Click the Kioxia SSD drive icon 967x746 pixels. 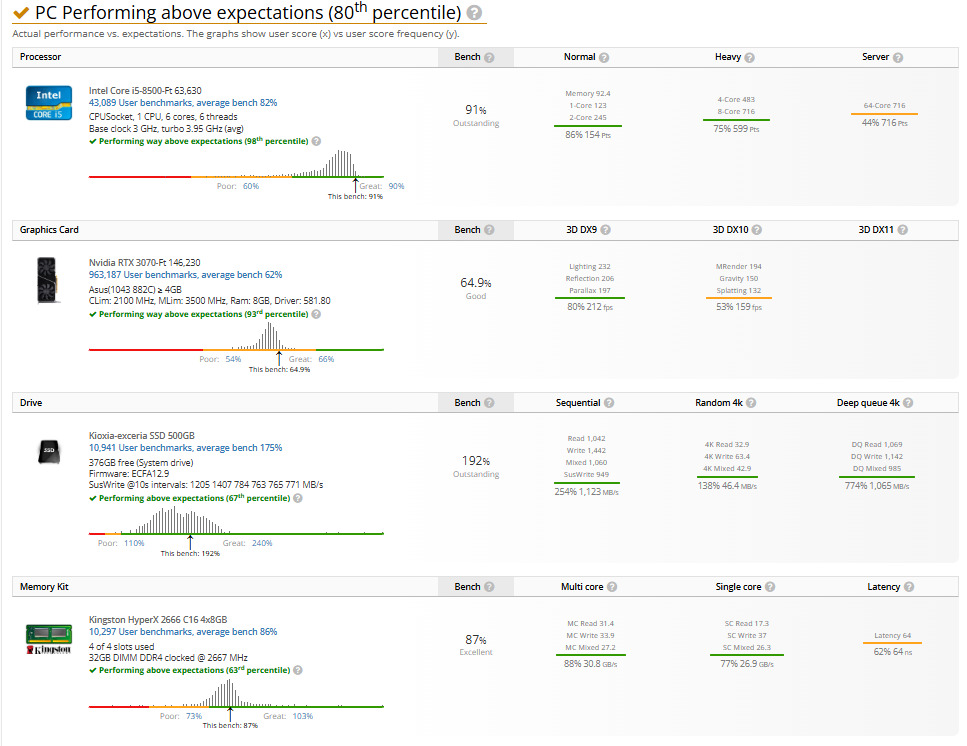click(x=48, y=450)
